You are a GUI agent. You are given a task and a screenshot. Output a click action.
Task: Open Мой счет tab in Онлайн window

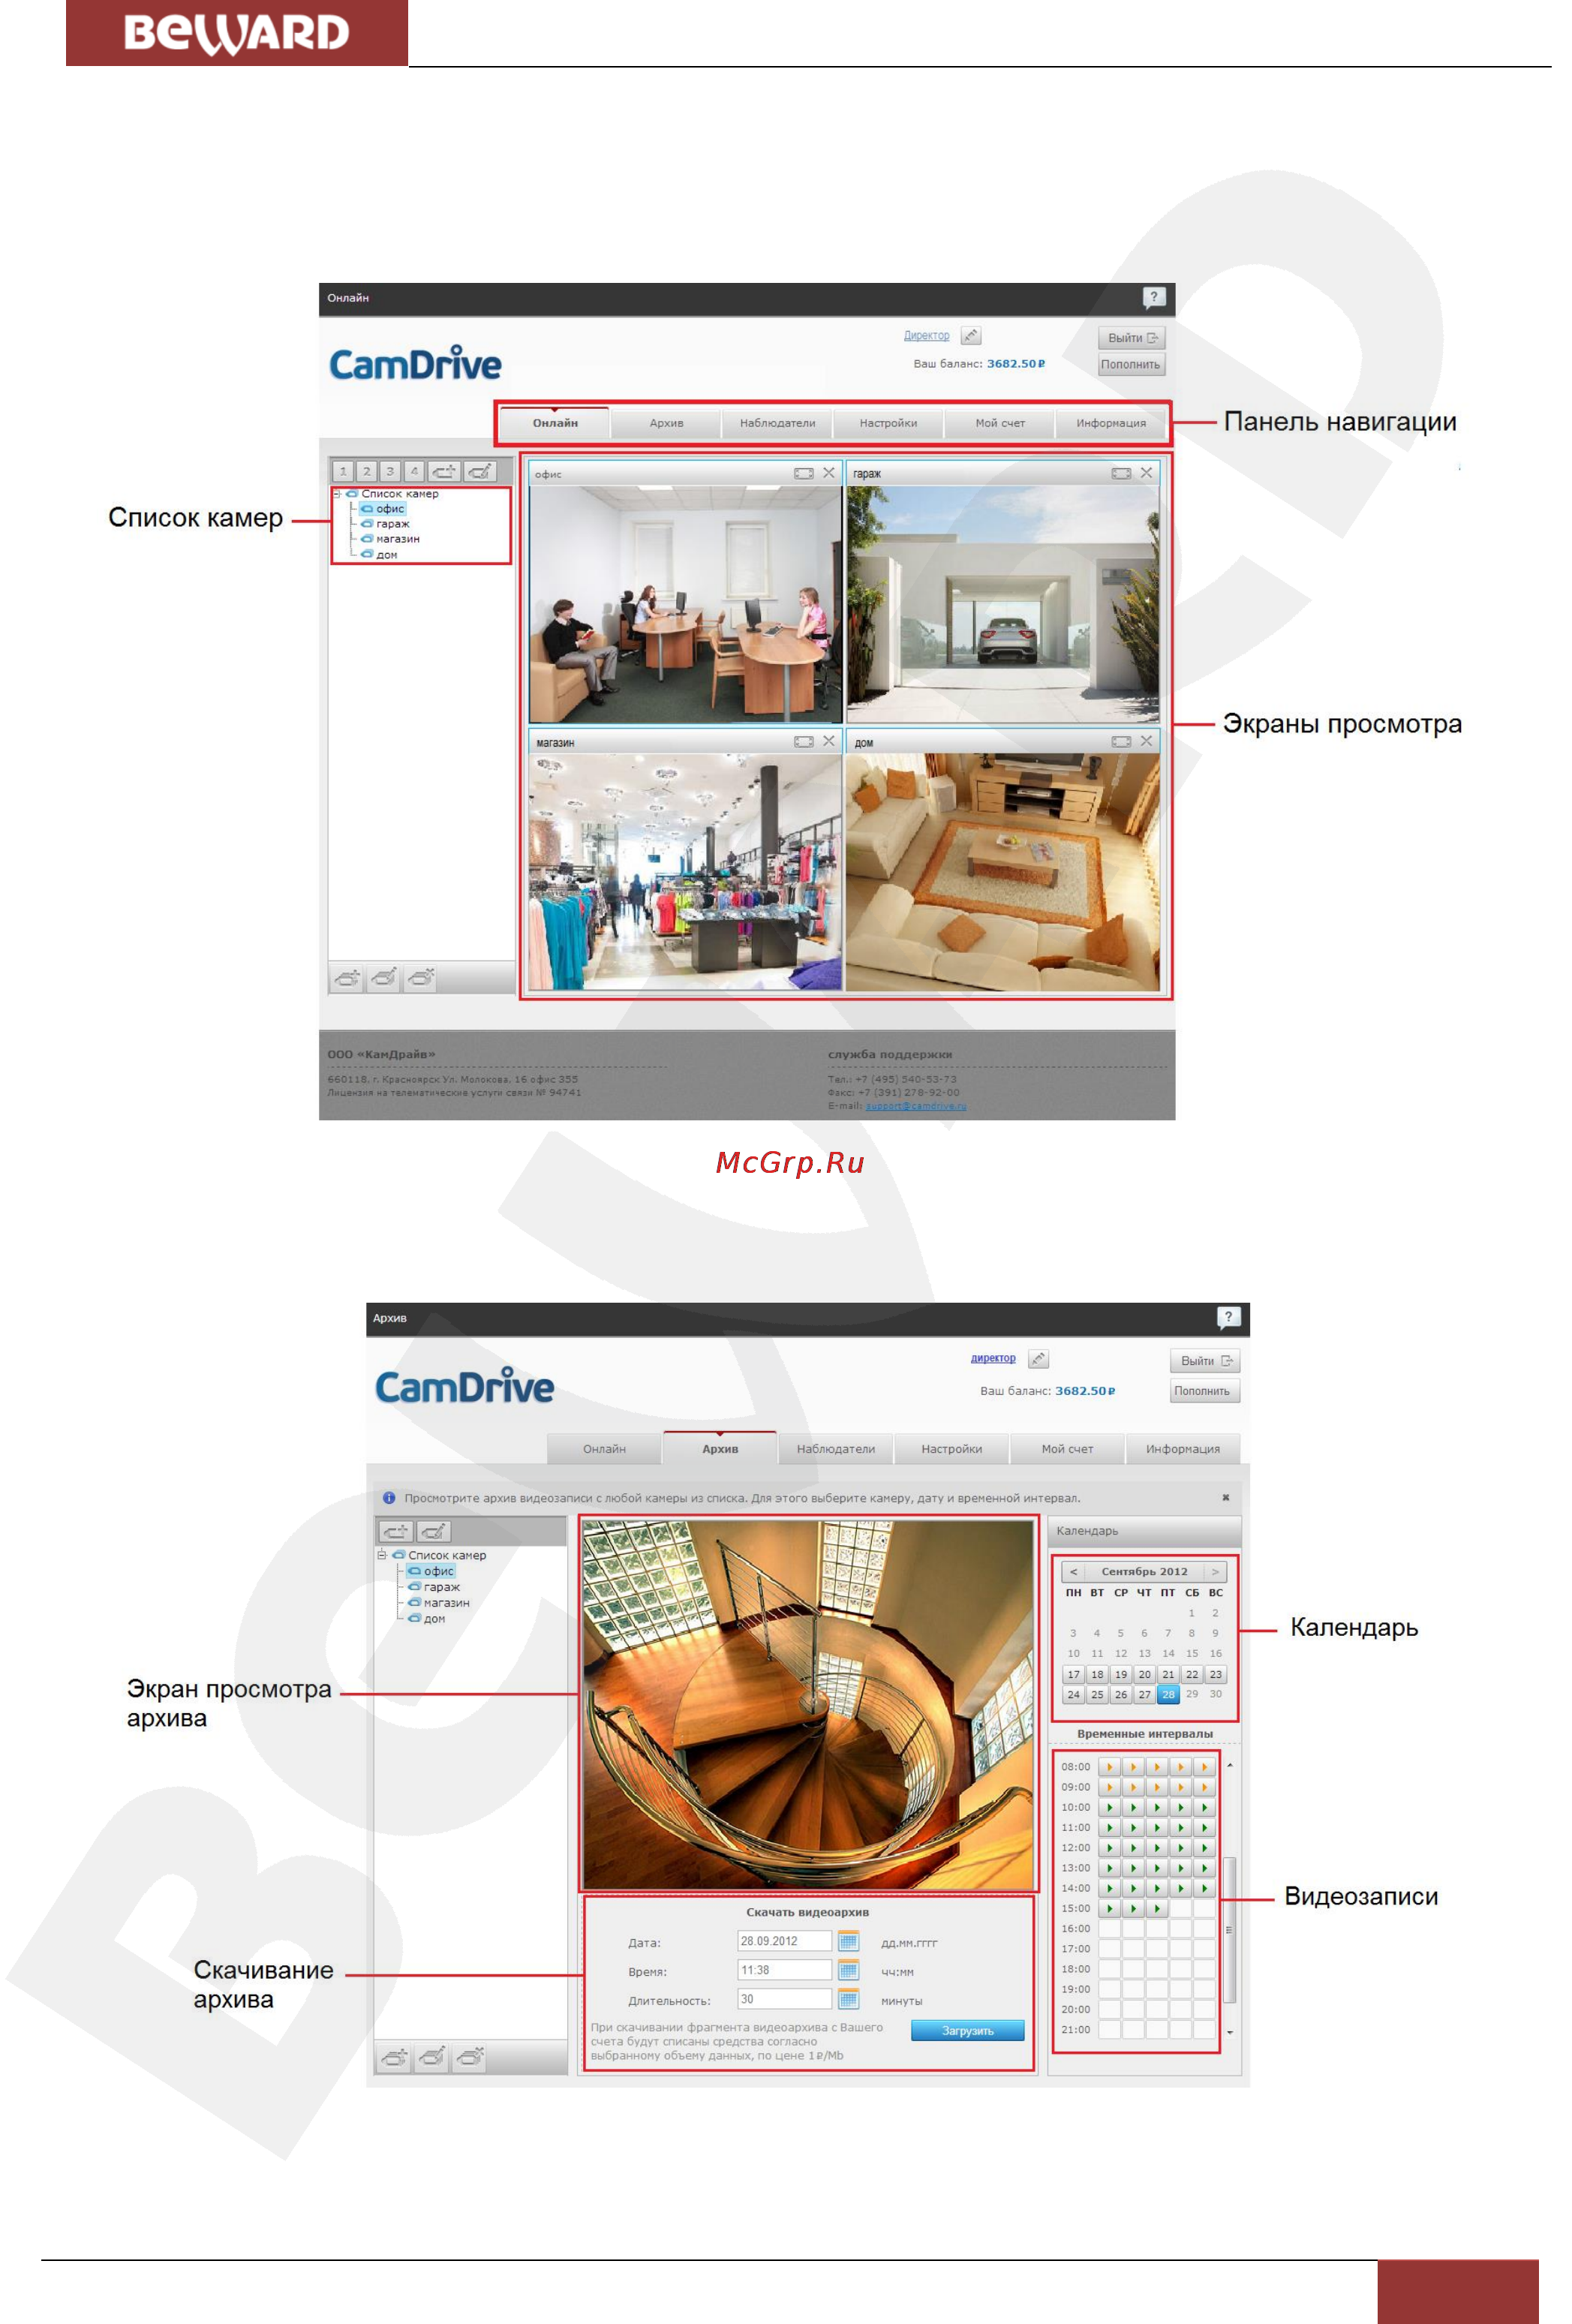pyautogui.click(x=1000, y=423)
